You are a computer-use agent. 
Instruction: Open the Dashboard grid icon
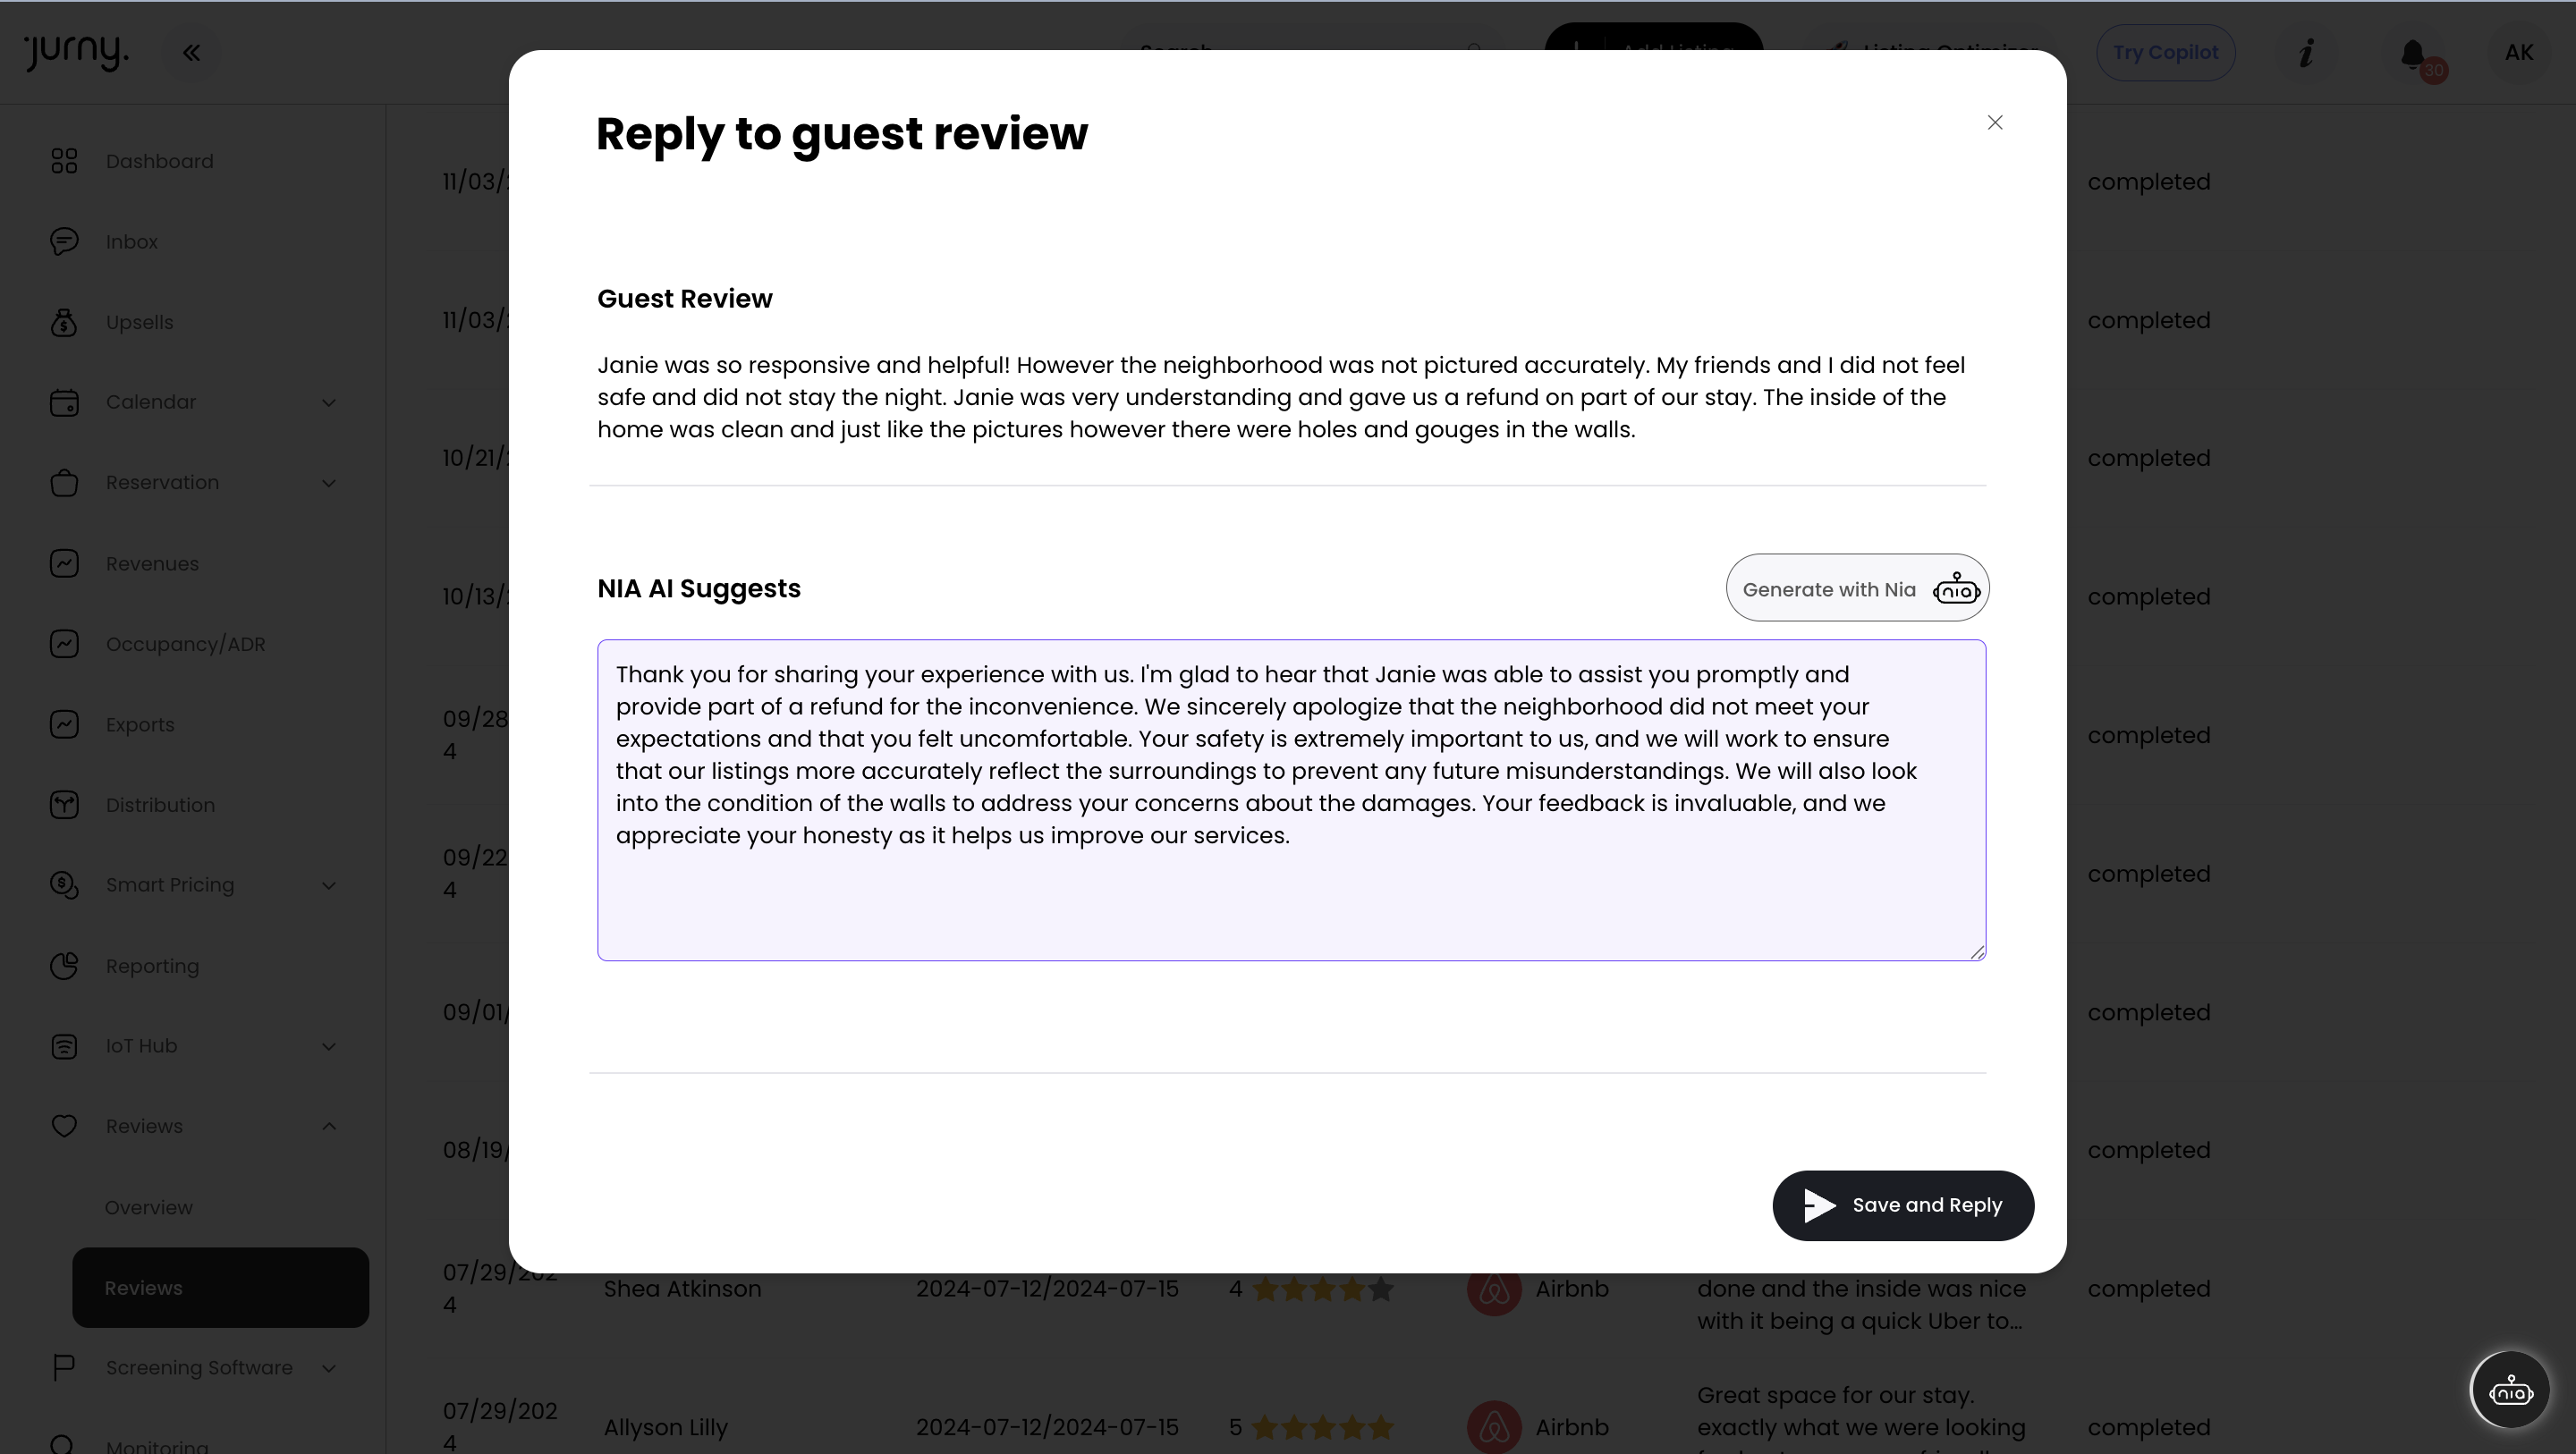tap(64, 161)
